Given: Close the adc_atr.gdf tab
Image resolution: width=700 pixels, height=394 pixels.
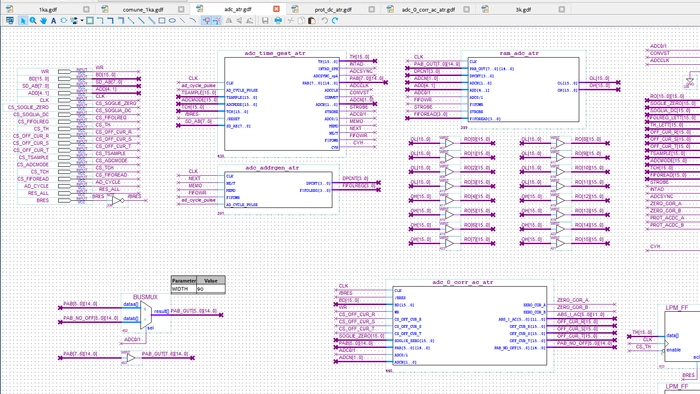Looking at the screenshot, I should point(276,9).
